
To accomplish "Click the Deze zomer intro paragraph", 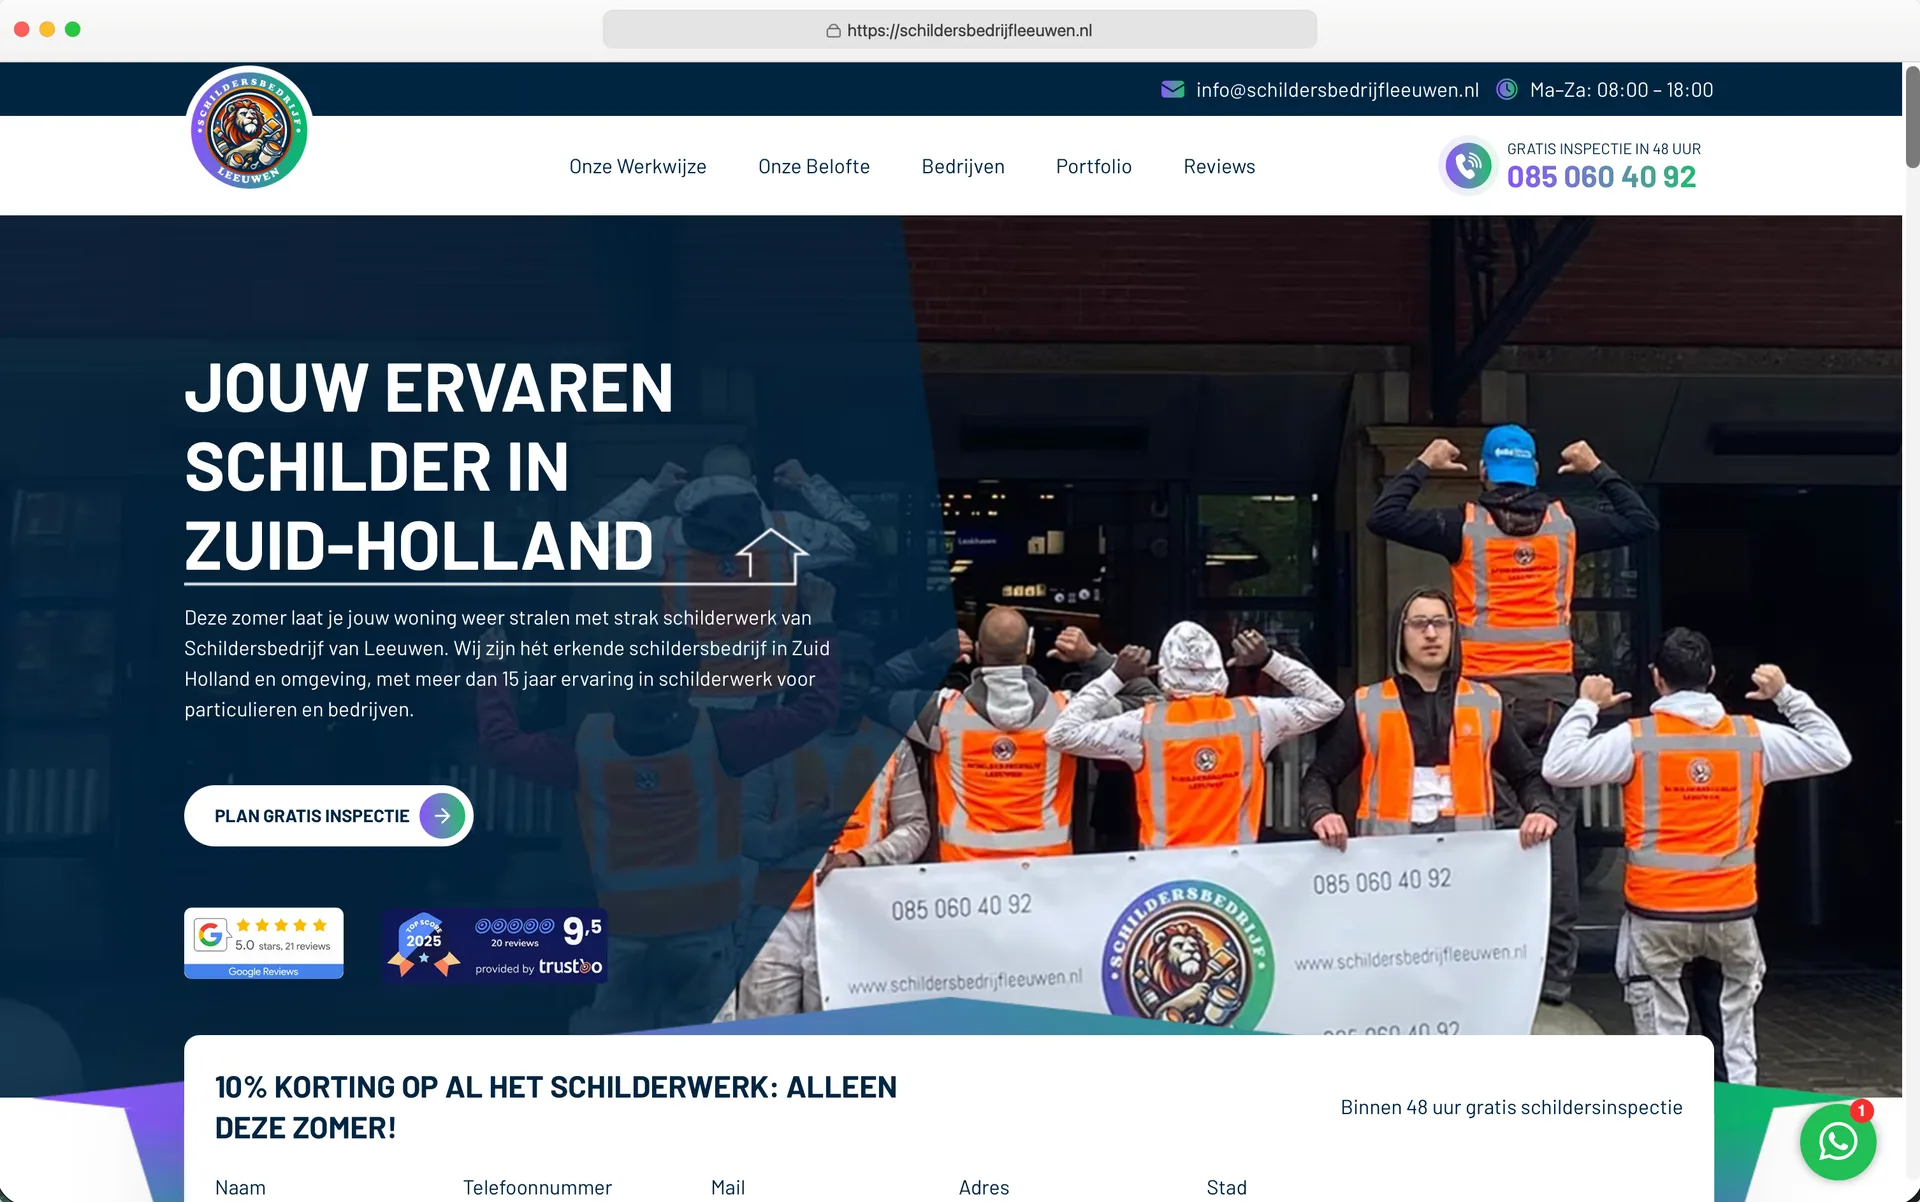I will [x=507, y=664].
